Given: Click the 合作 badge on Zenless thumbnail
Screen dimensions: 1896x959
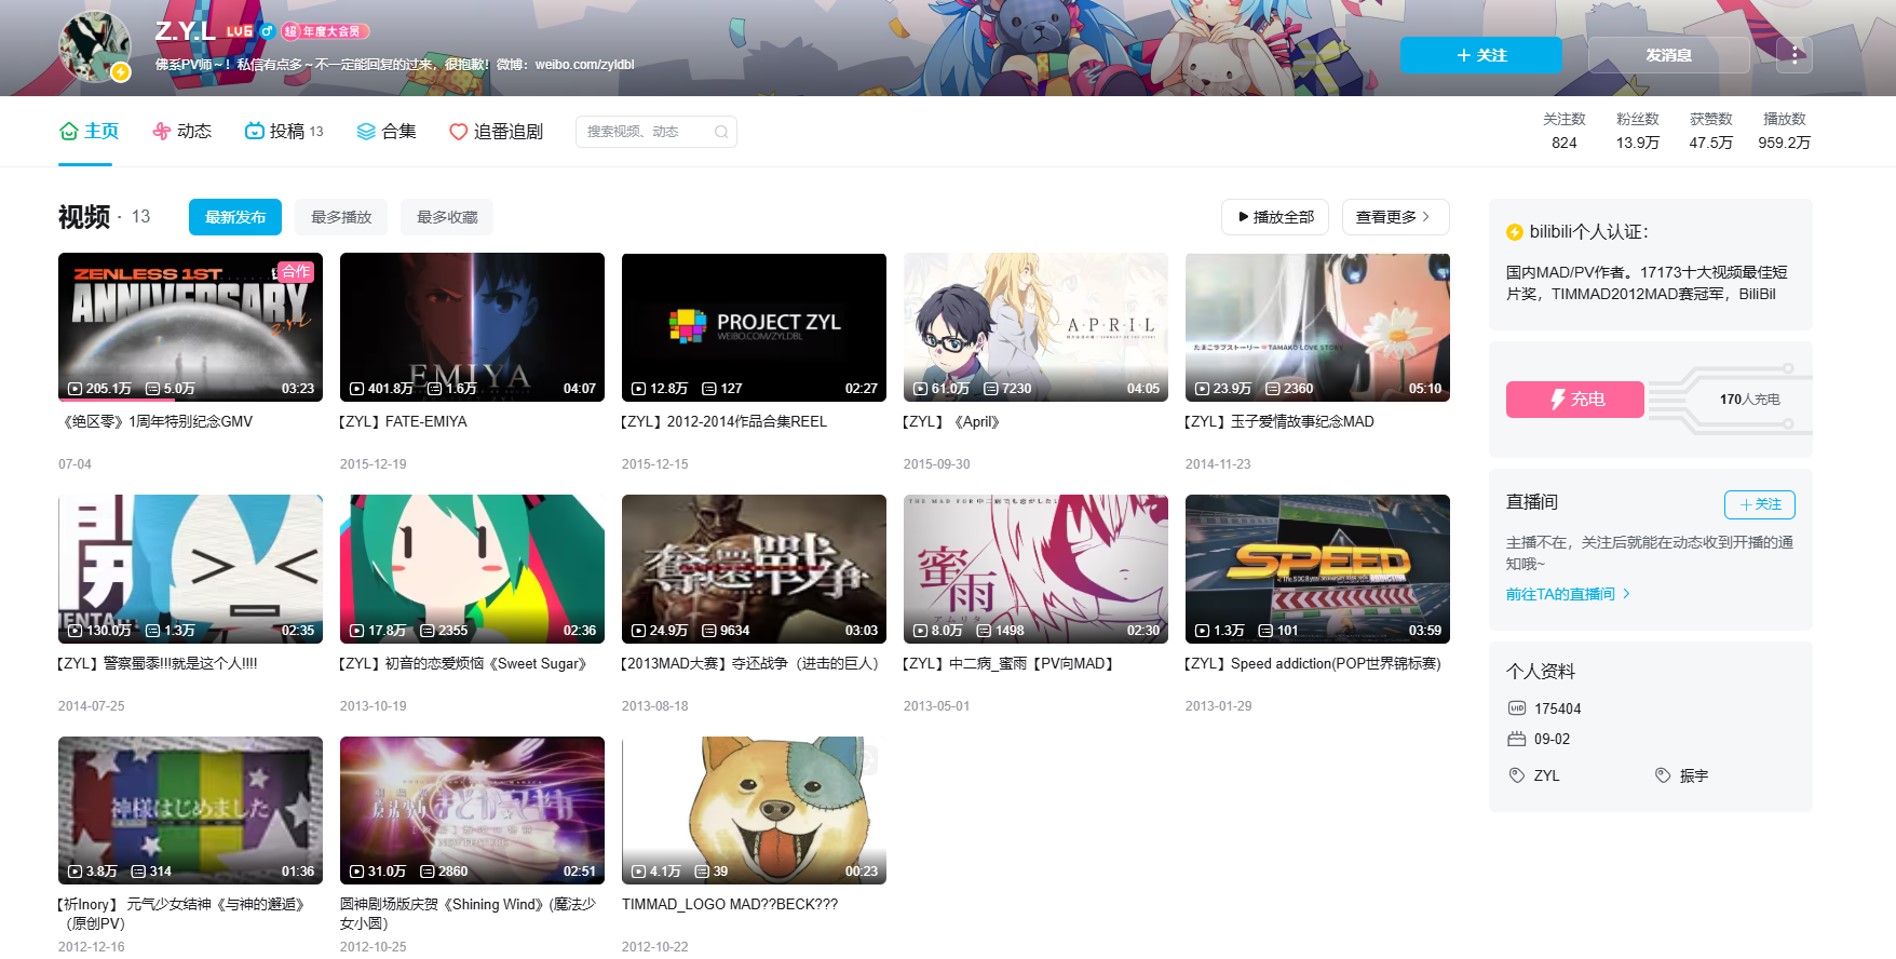Looking at the screenshot, I should click(296, 271).
